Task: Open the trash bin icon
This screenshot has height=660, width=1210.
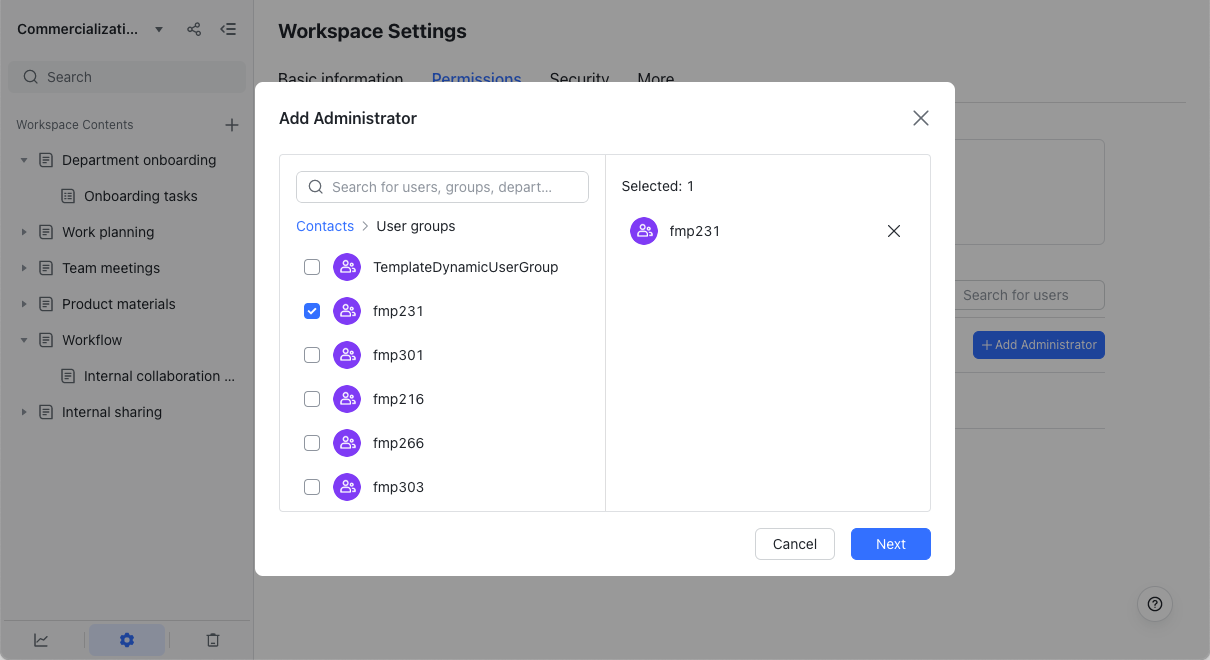Action: pyautogui.click(x=213, y=640)
